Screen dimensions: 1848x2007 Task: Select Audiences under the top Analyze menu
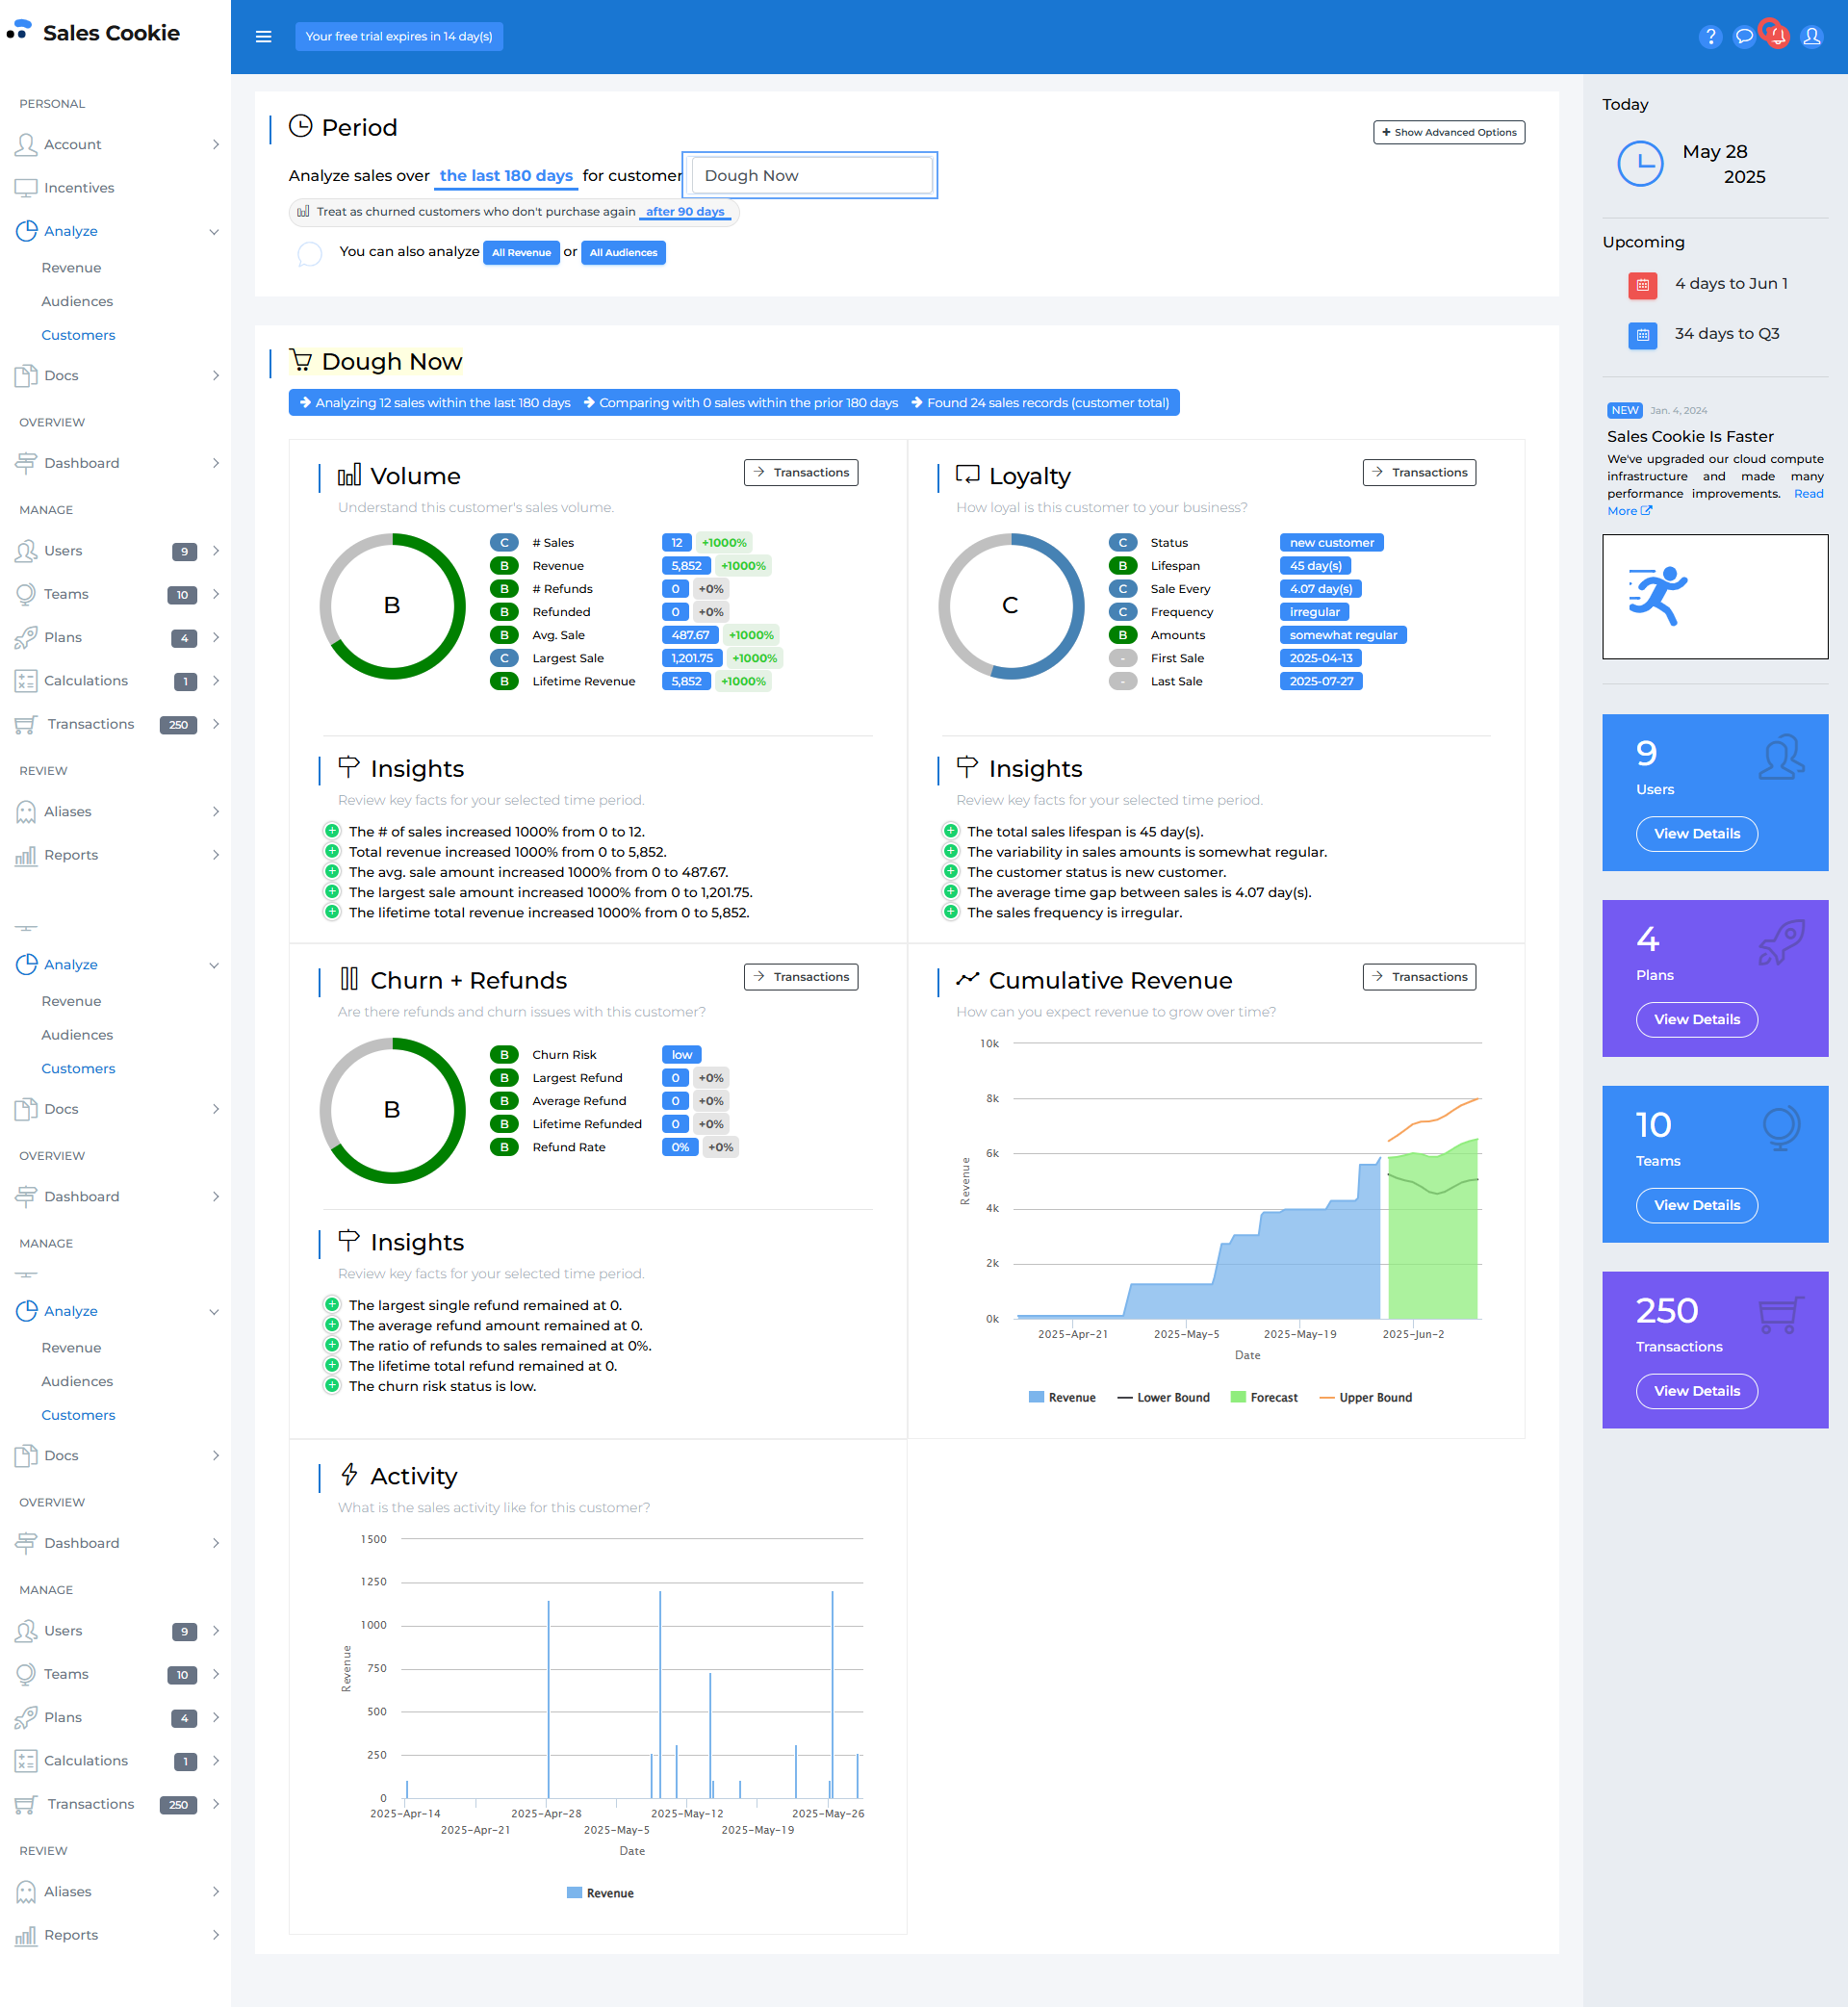point(77,301)
